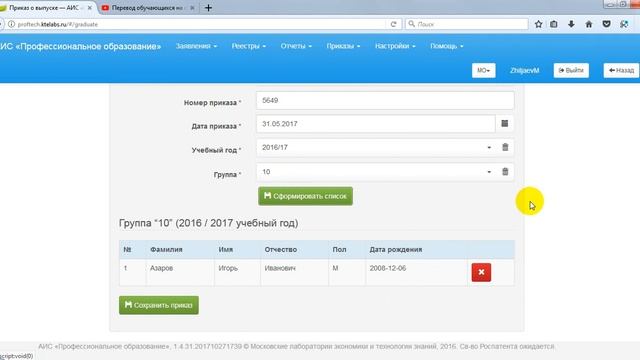Click the Назад button
Viewport: 640px width, 360px height.
pos(621,70)
